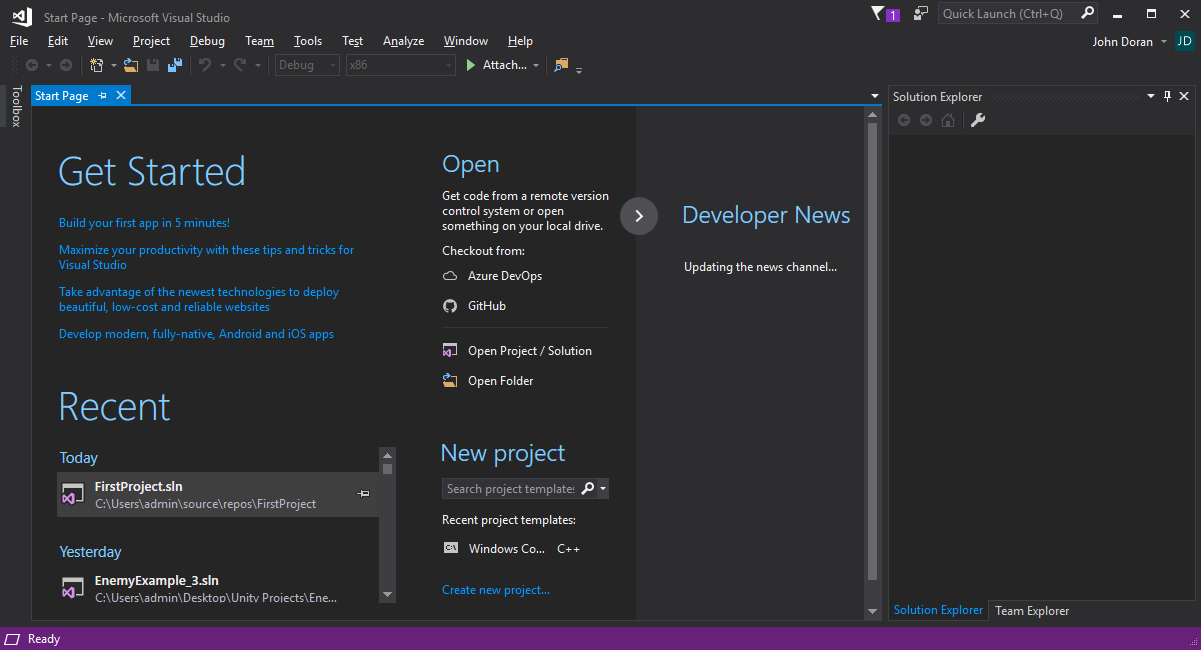Switch to the Team Explorer tab

click(x=1032, y=611)
